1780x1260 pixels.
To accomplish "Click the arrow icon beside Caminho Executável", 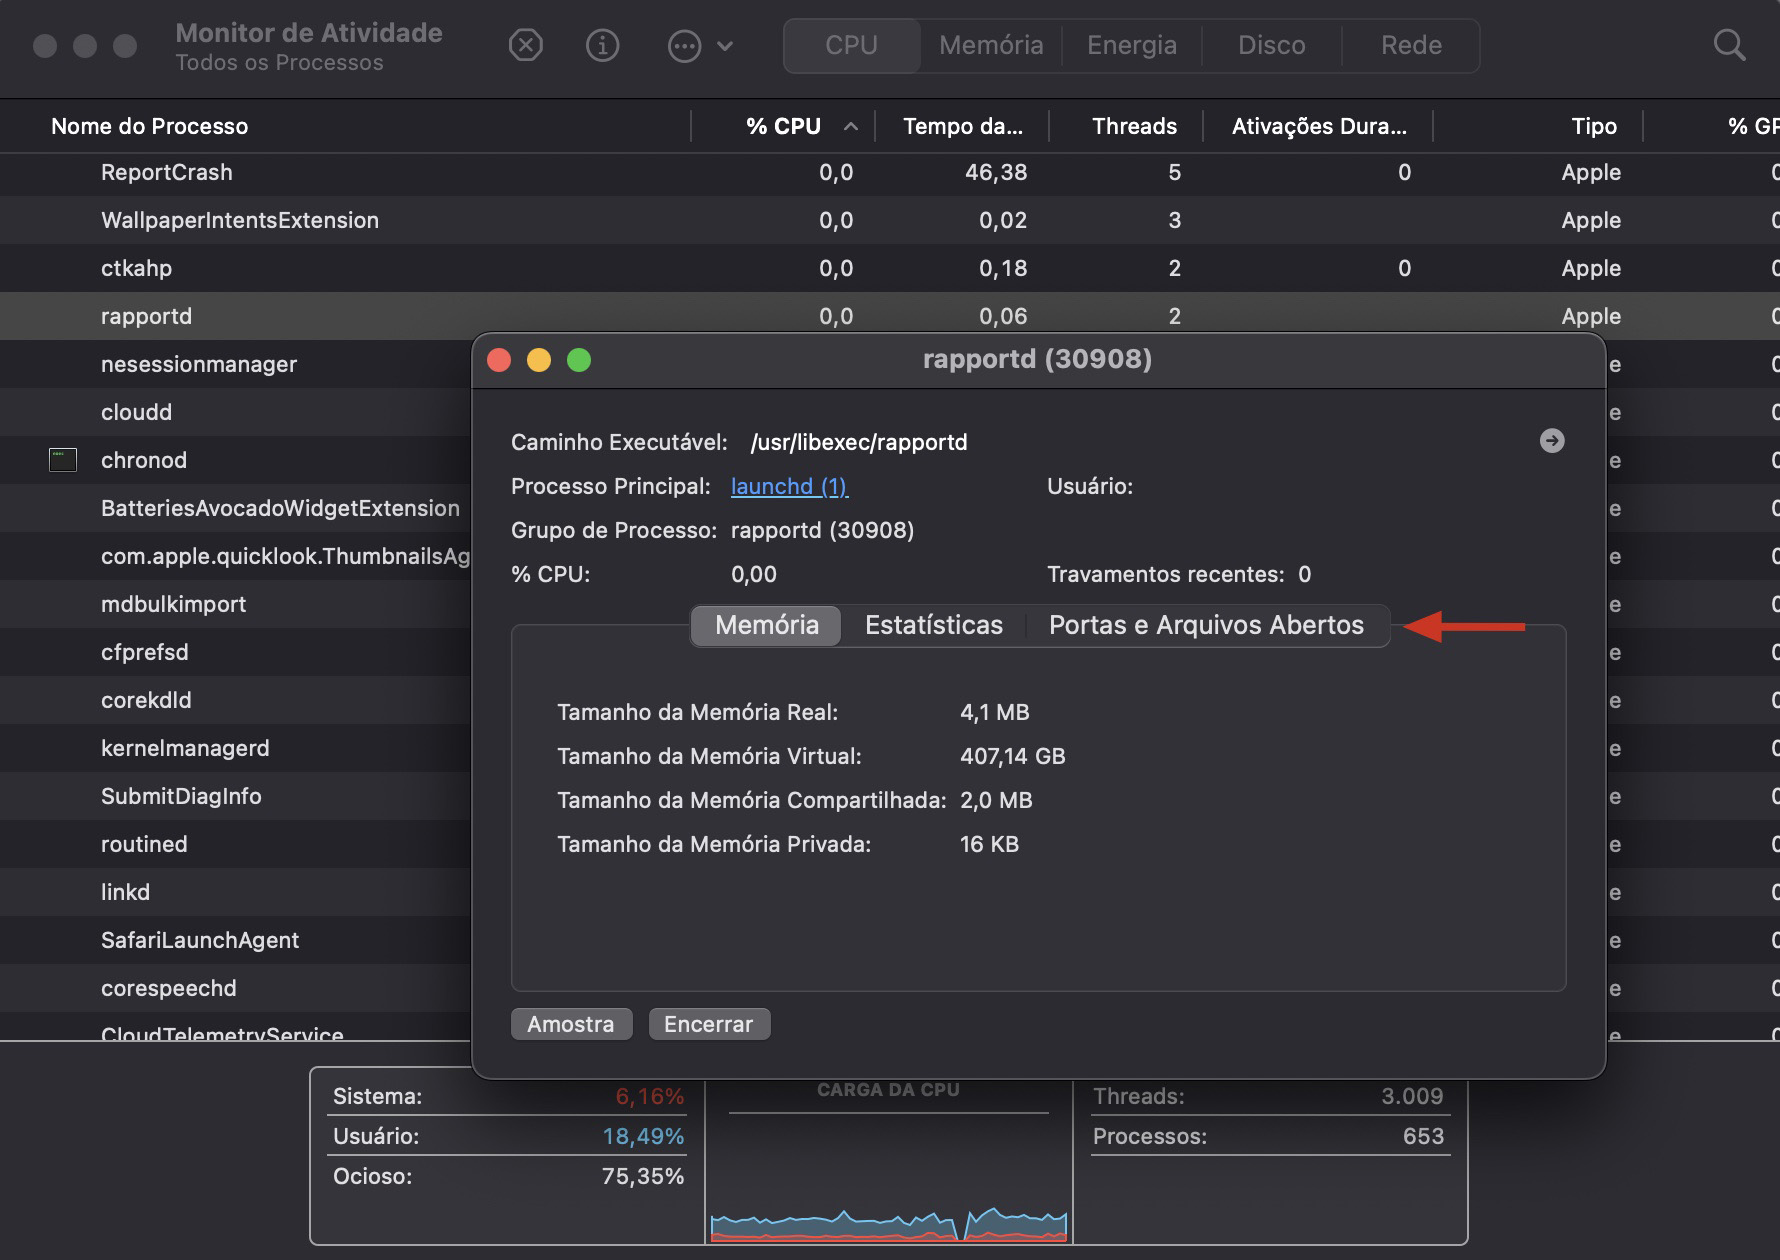I will (x=1552, y=440).
